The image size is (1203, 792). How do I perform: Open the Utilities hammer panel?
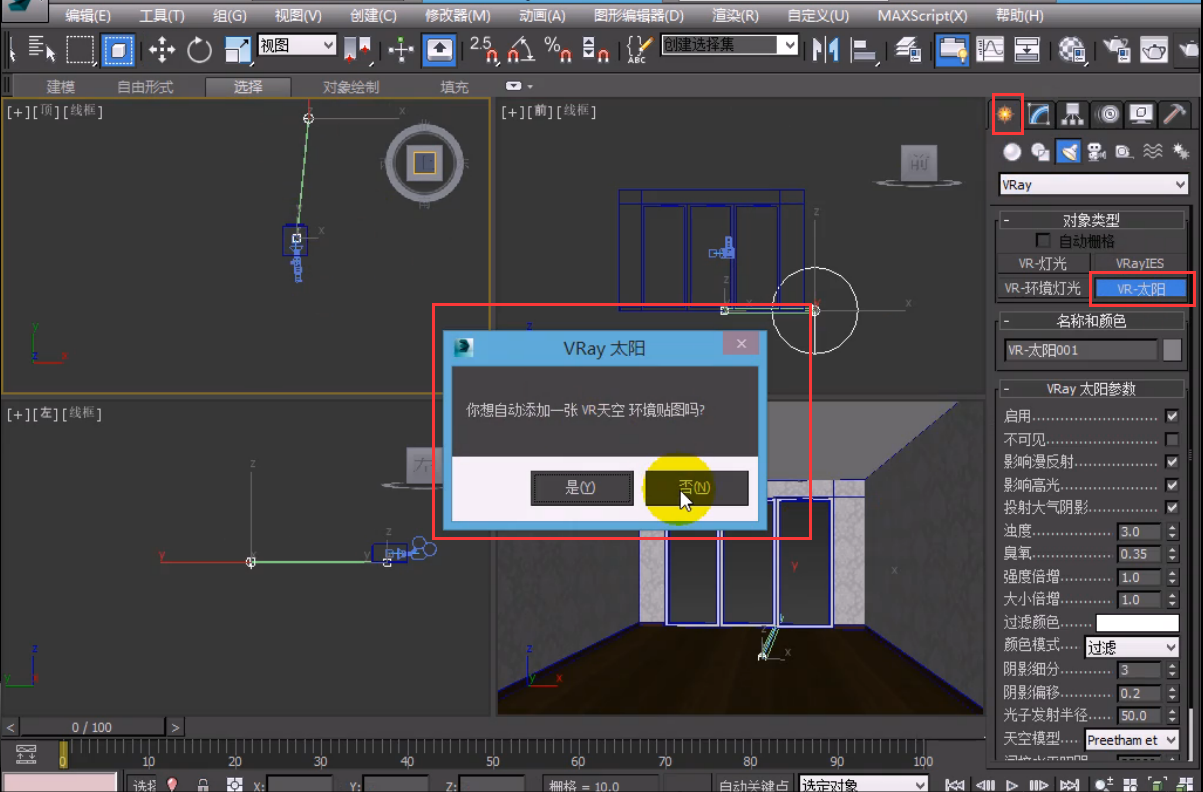(1173, 115)
